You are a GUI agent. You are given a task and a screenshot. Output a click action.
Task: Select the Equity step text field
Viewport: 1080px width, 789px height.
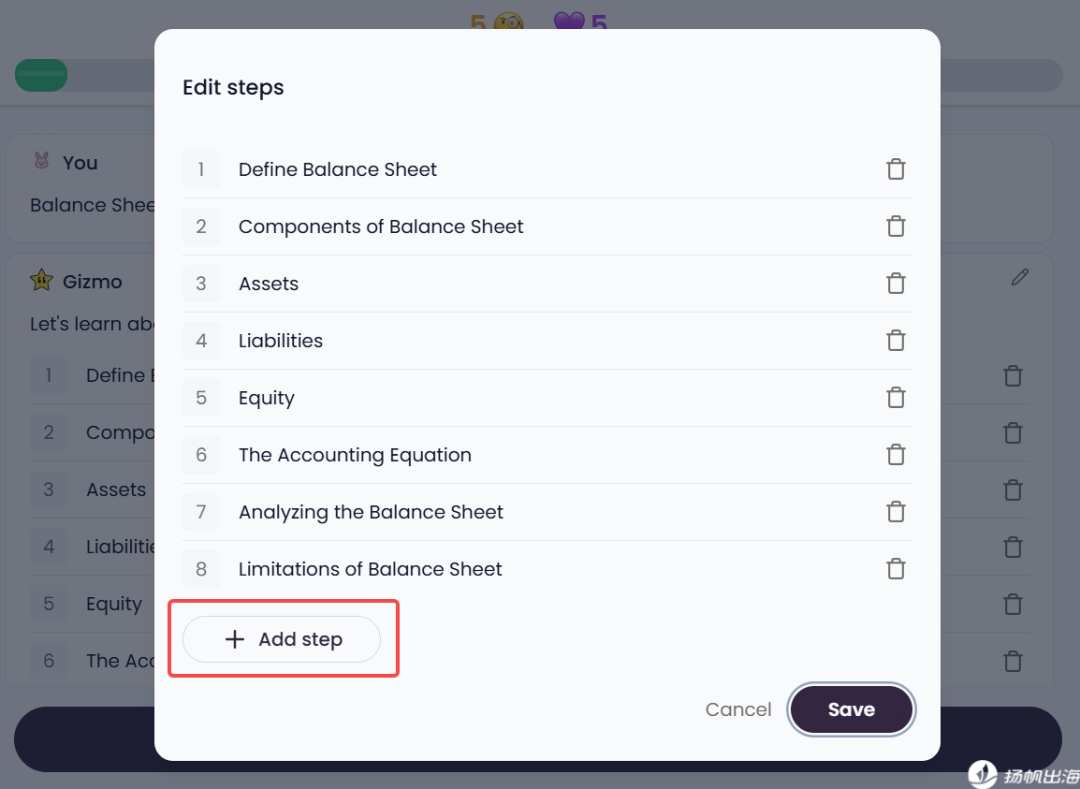pyautogui.click(x=267, y=398)
